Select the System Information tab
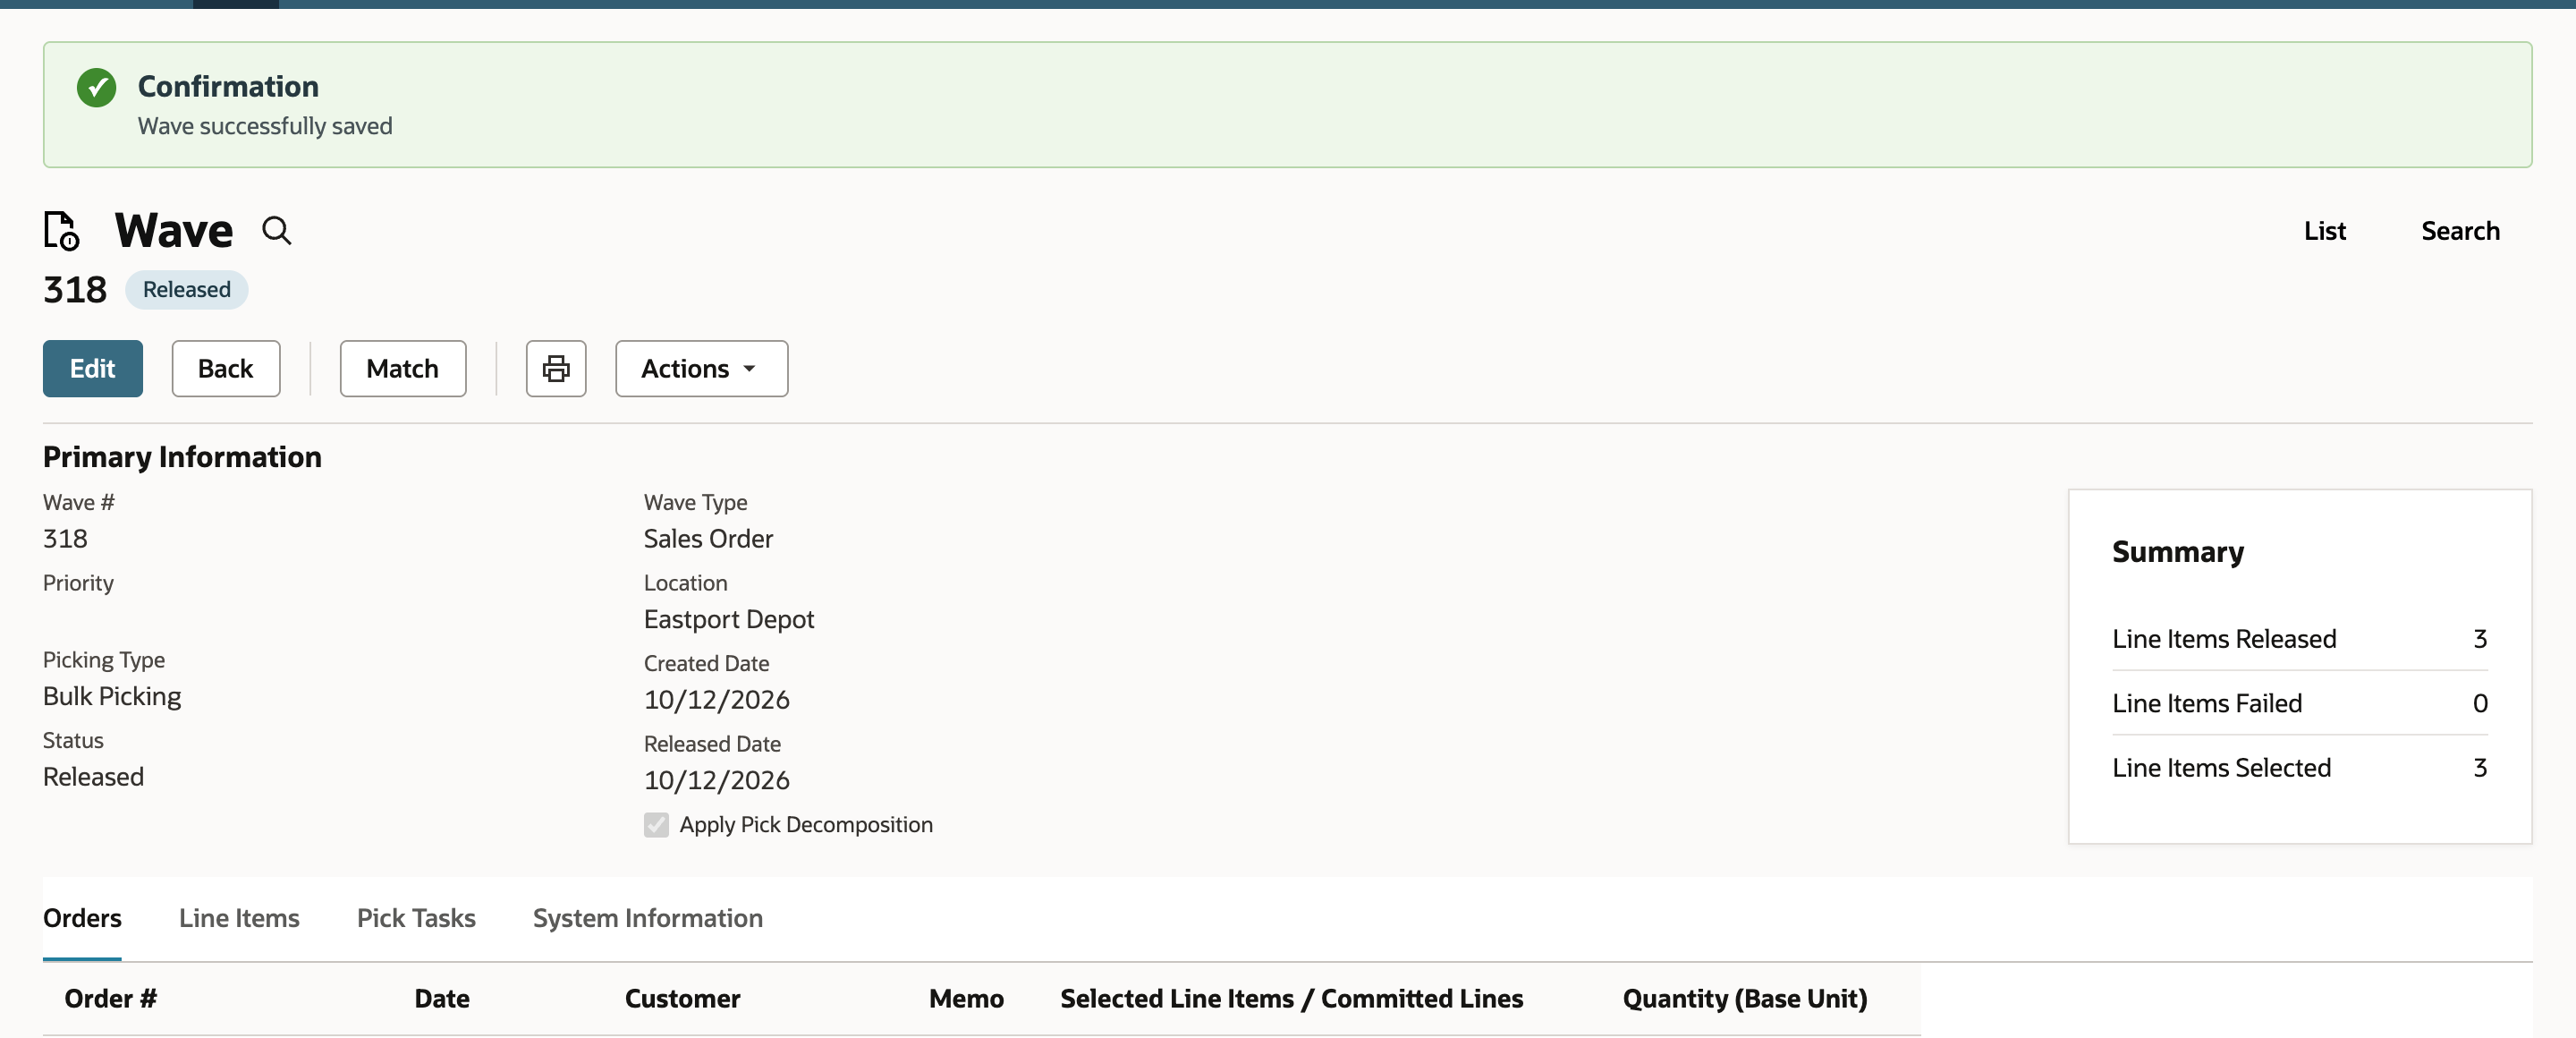The height and width of the screenshot is (1038, 2576). [x=648, y=918]
